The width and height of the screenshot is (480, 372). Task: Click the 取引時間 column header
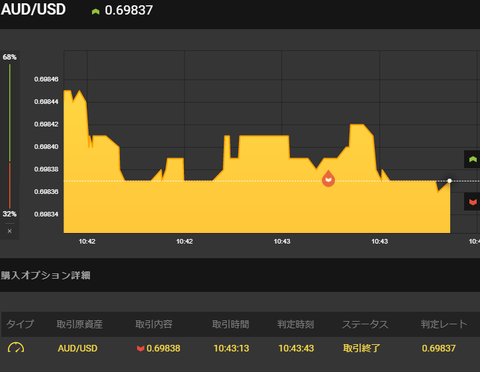(x=231, y=324)
